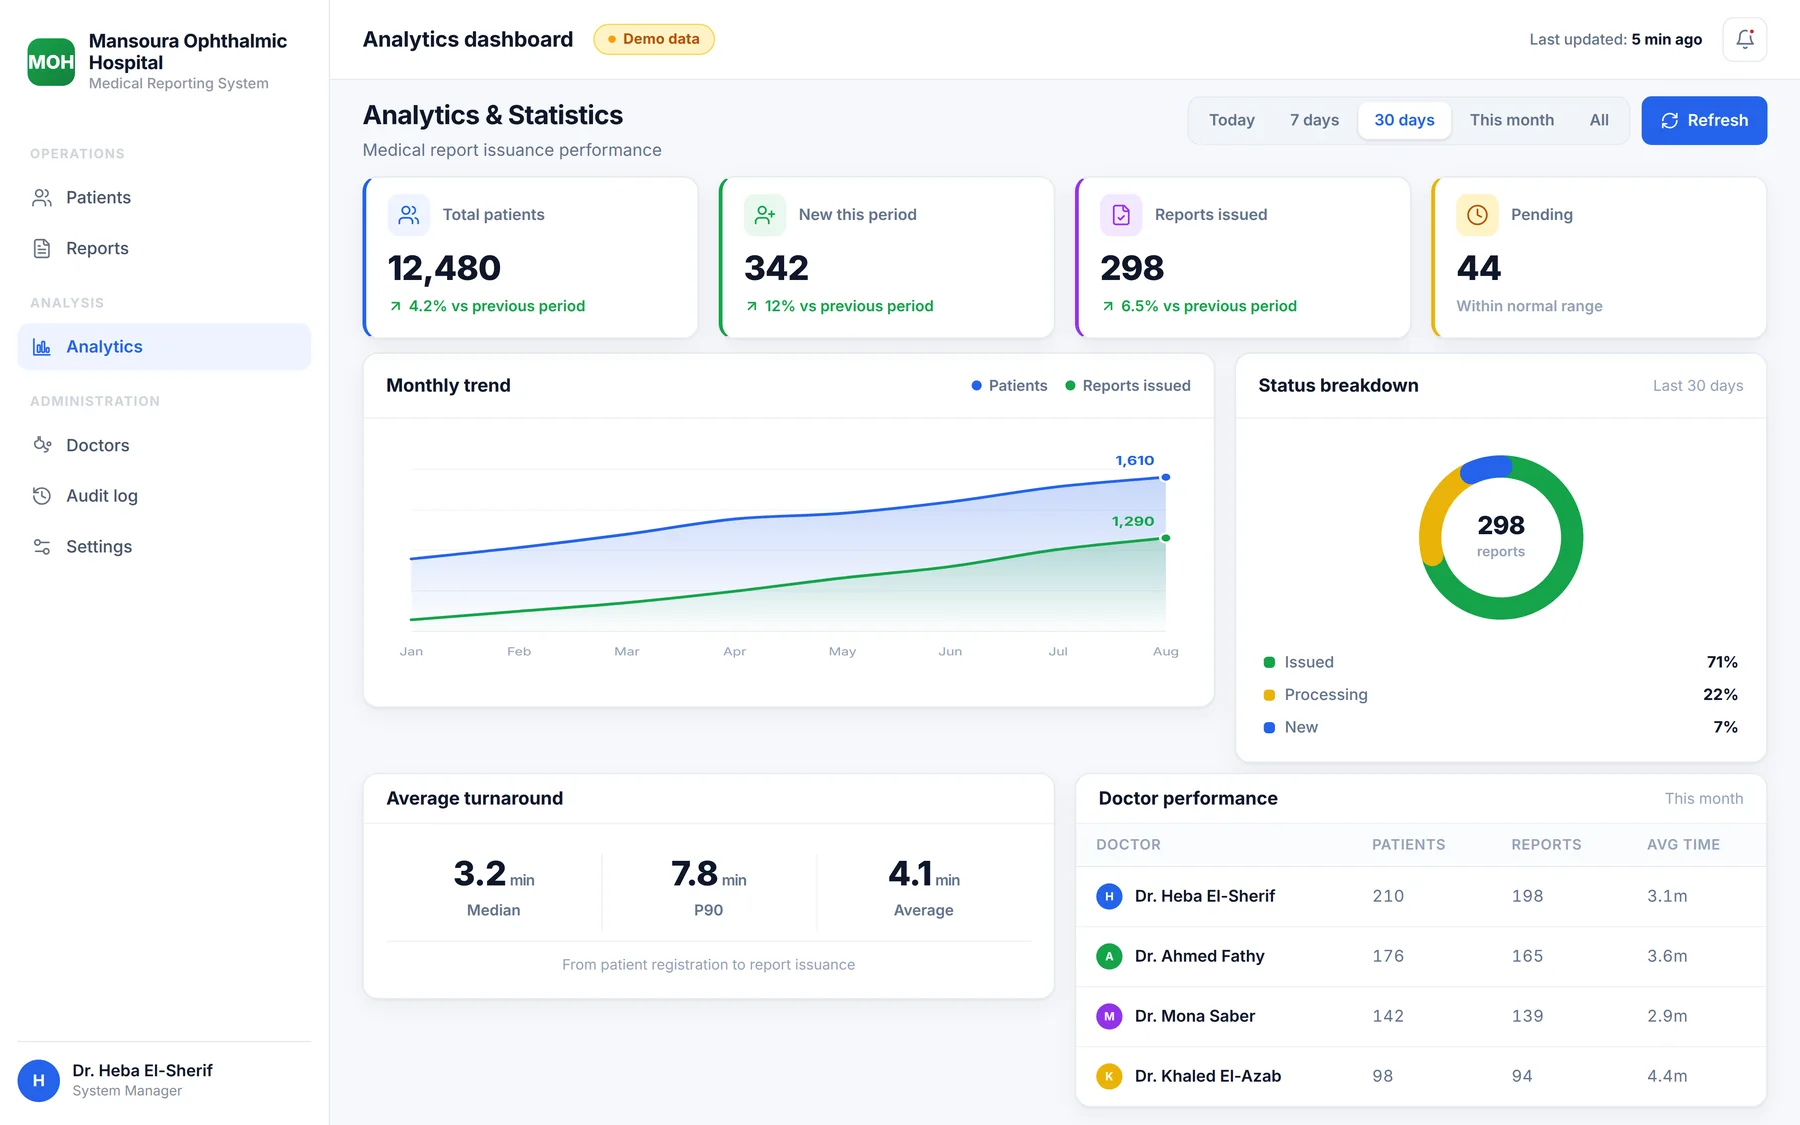Click the 210 patients cell

1388,897
